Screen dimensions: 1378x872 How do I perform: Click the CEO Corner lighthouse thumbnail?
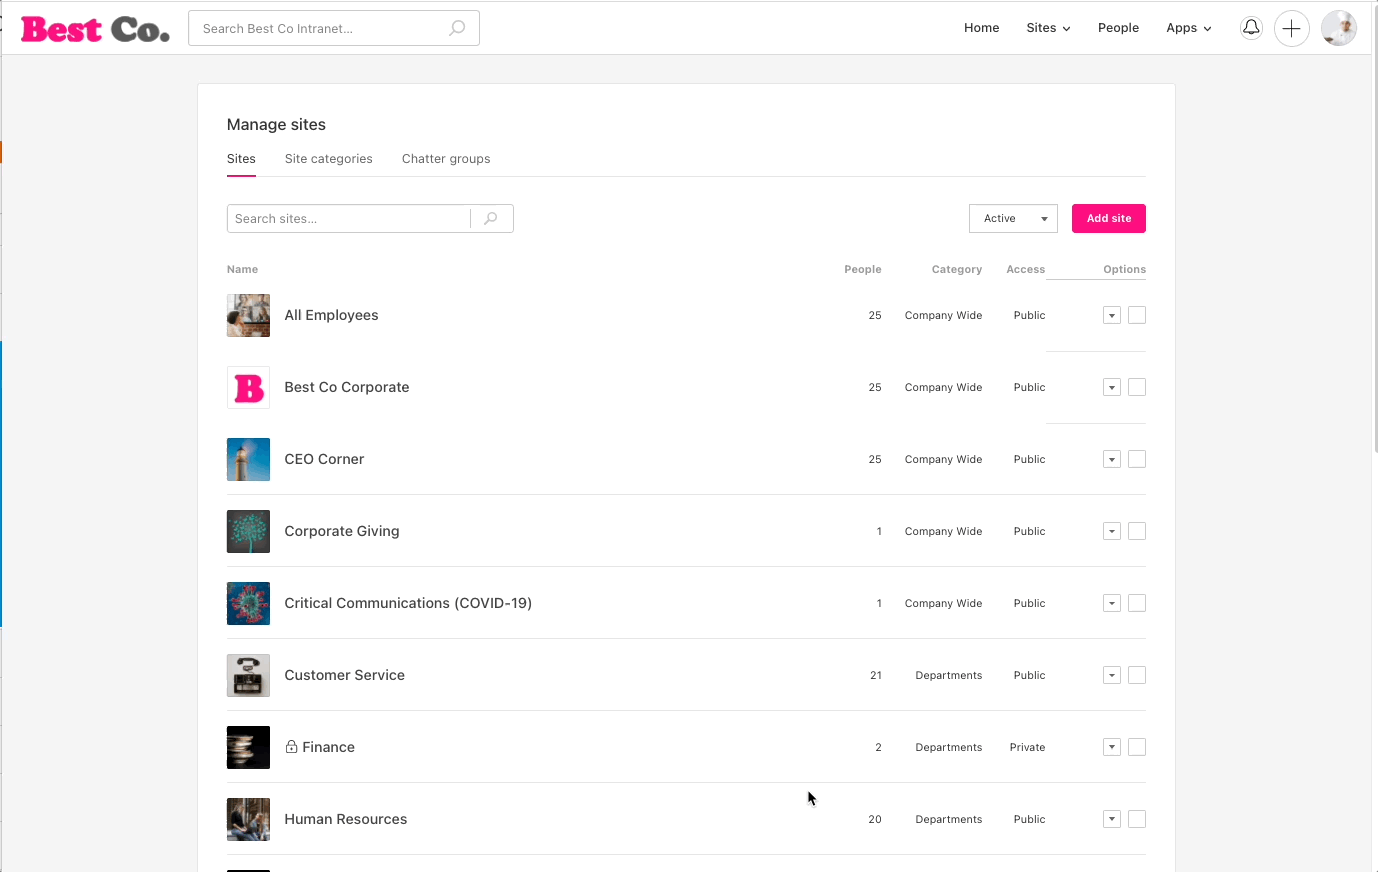[x=248, y=460]
